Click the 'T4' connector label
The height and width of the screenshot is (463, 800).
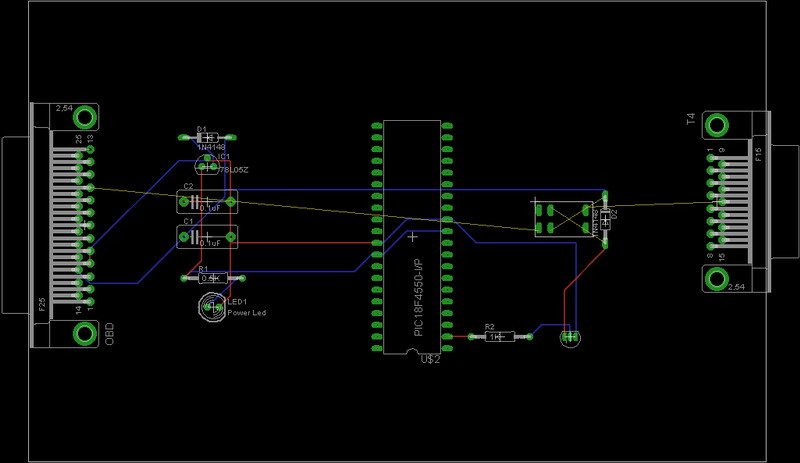point(691,119)
